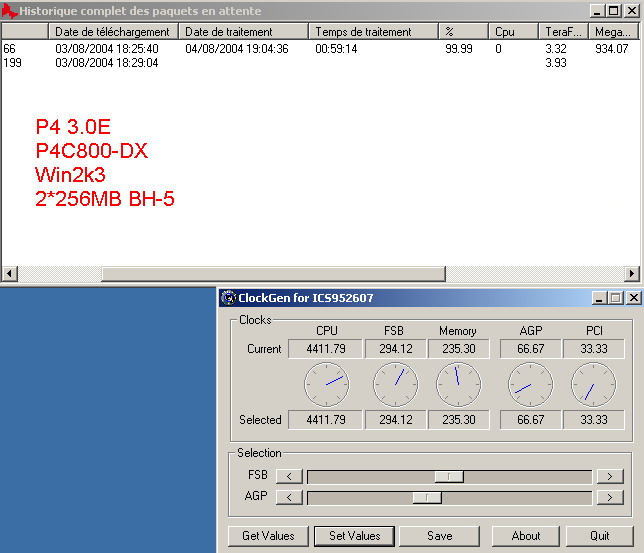Click the AGP clock dial gauge

pyautogui.click(x=531, y=385)
